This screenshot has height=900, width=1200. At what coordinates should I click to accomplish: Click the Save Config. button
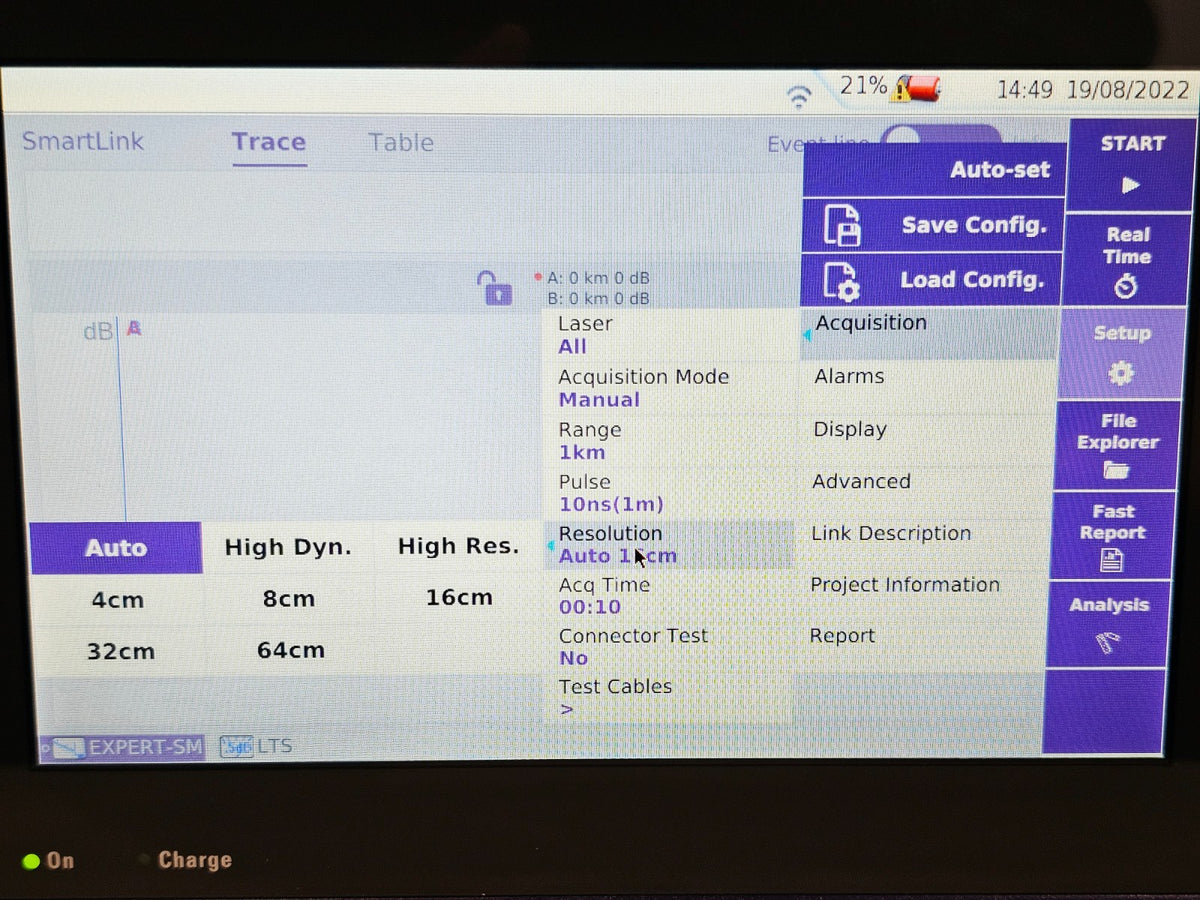coord(933,225)
